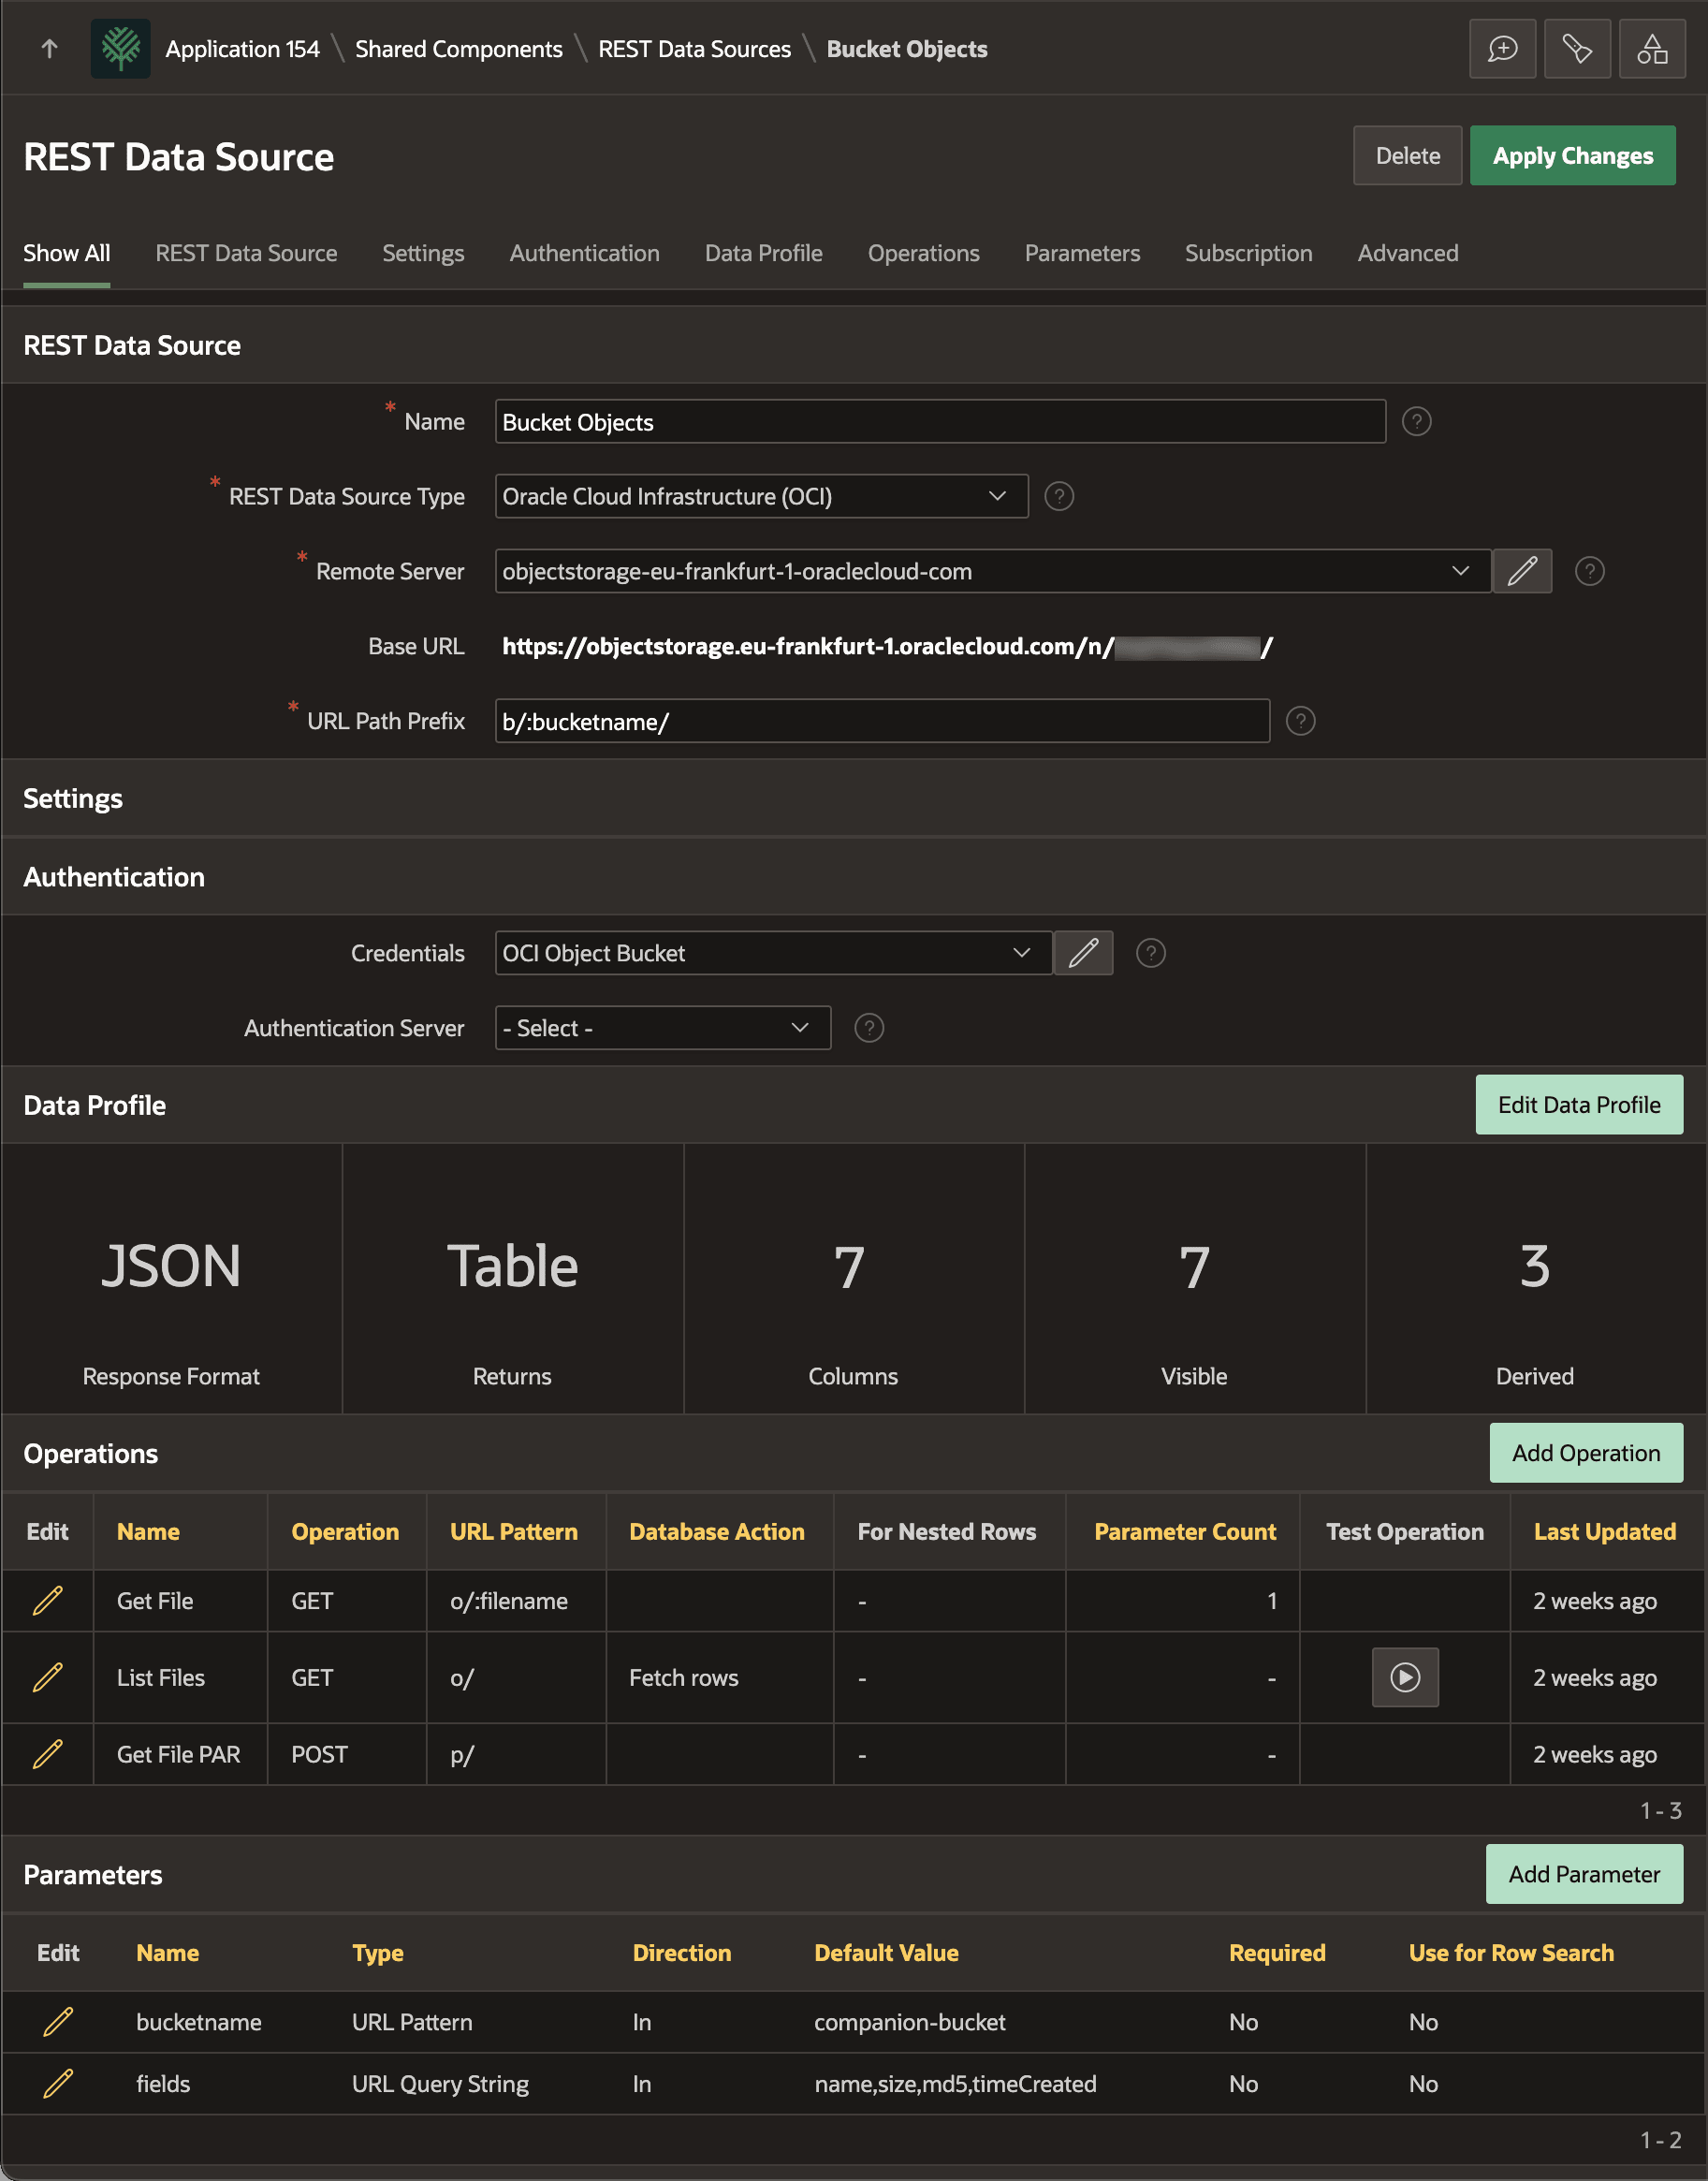This screenshot has width=1708, height=2181.
Task: Edit the fields parameter
Action: point(58,2084)
